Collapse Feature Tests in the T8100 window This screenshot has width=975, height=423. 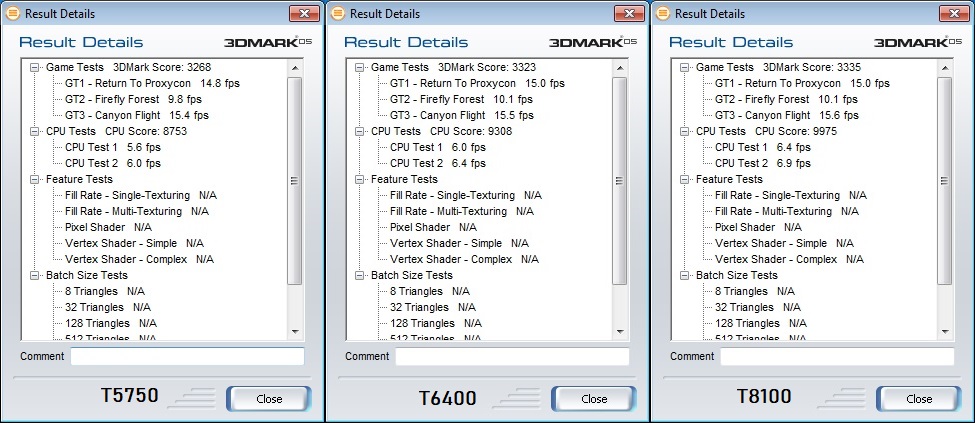tap(685, 179)
